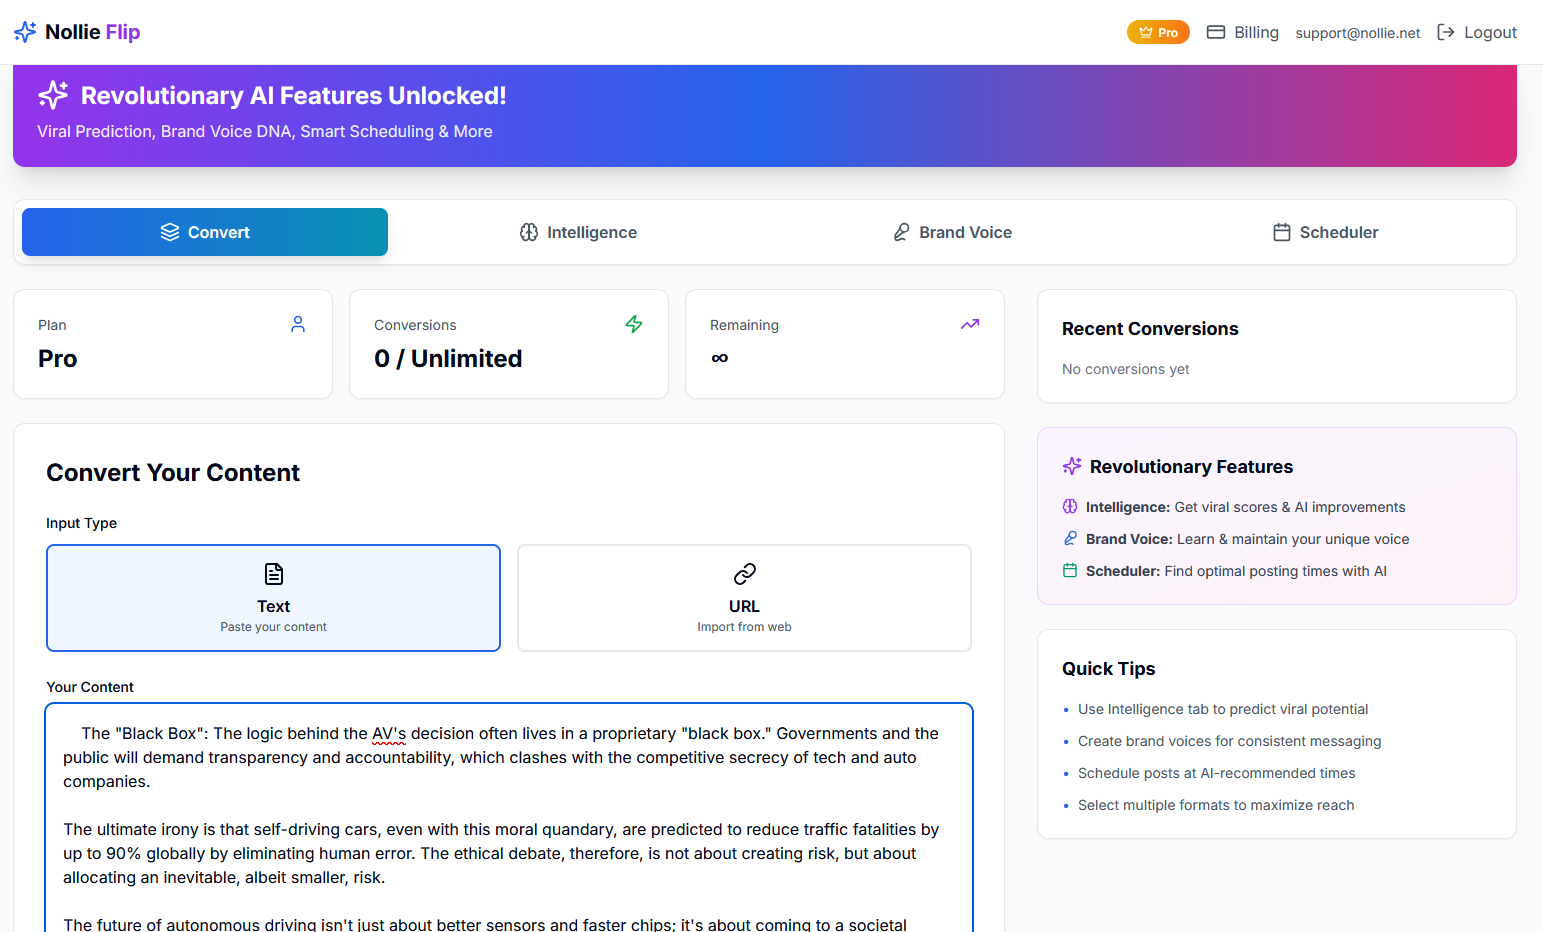The image size is (1543, 932).
Task: Open Billing via the card icon
Action: click(1216, 32)
